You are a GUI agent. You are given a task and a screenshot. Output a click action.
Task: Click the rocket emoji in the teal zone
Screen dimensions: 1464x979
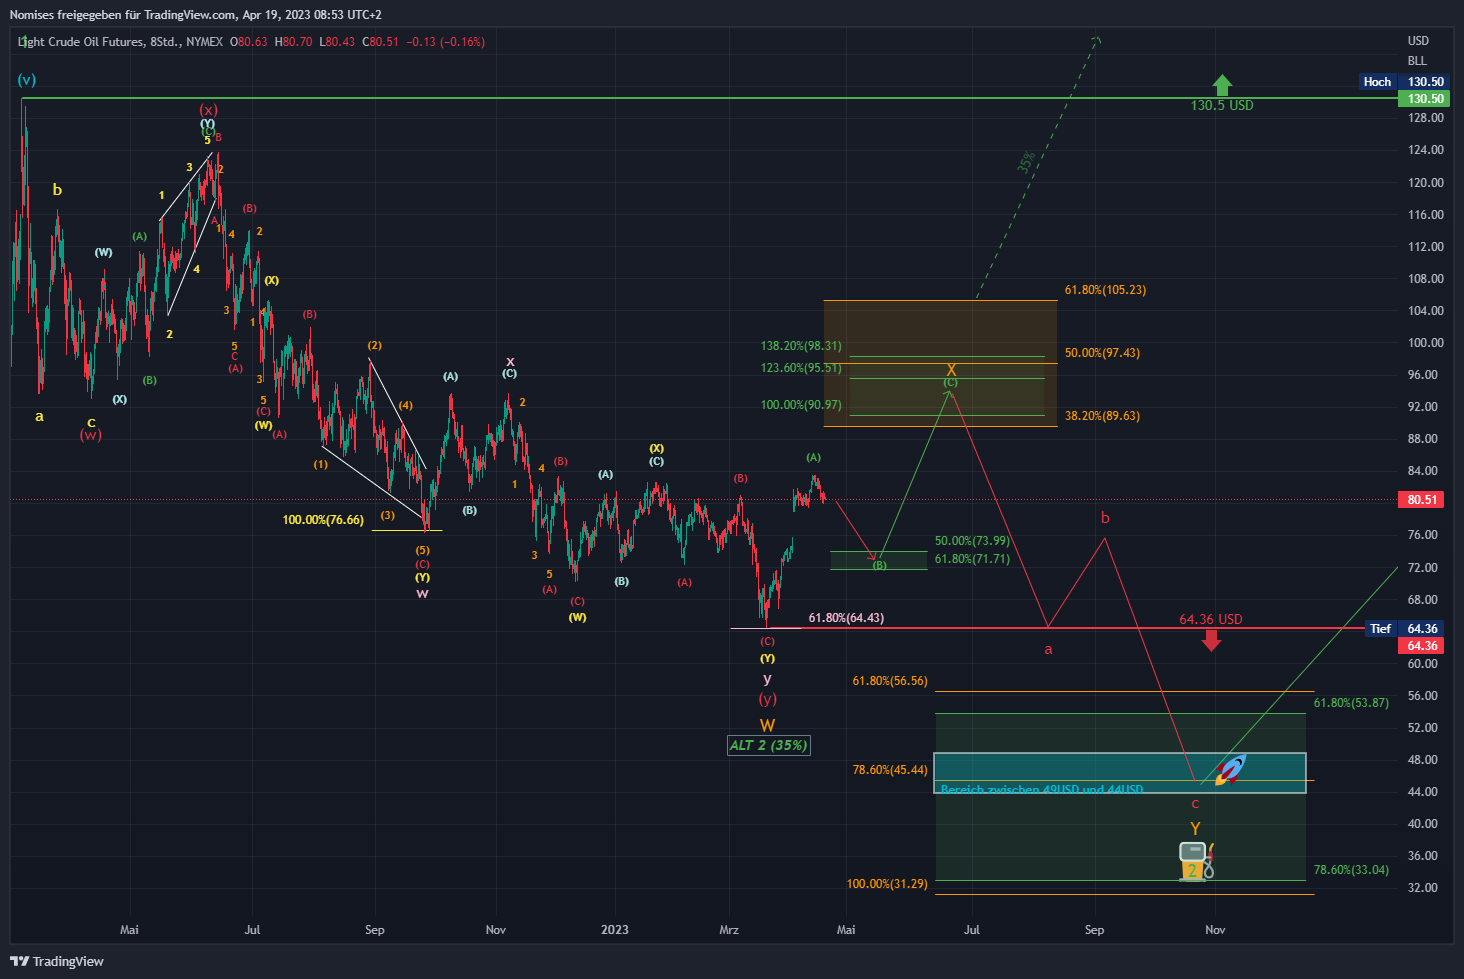click(1230, 770)
